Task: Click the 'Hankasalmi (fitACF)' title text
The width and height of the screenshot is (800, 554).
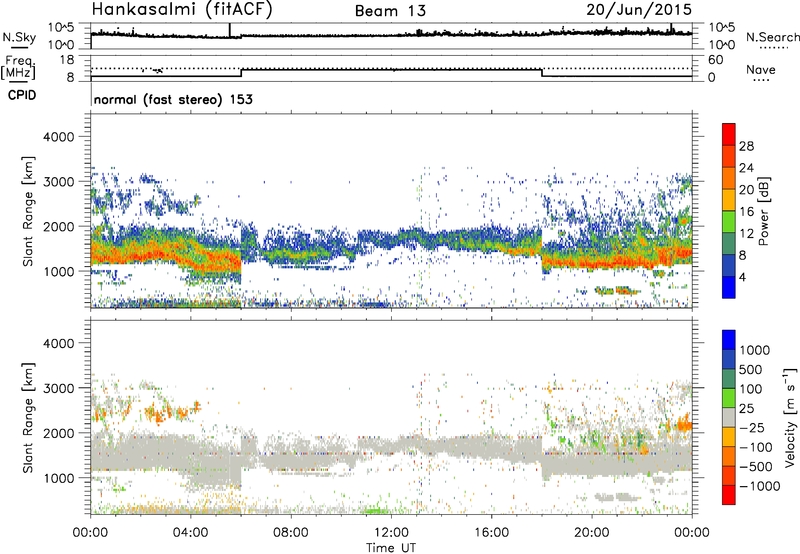Action: 182,10
